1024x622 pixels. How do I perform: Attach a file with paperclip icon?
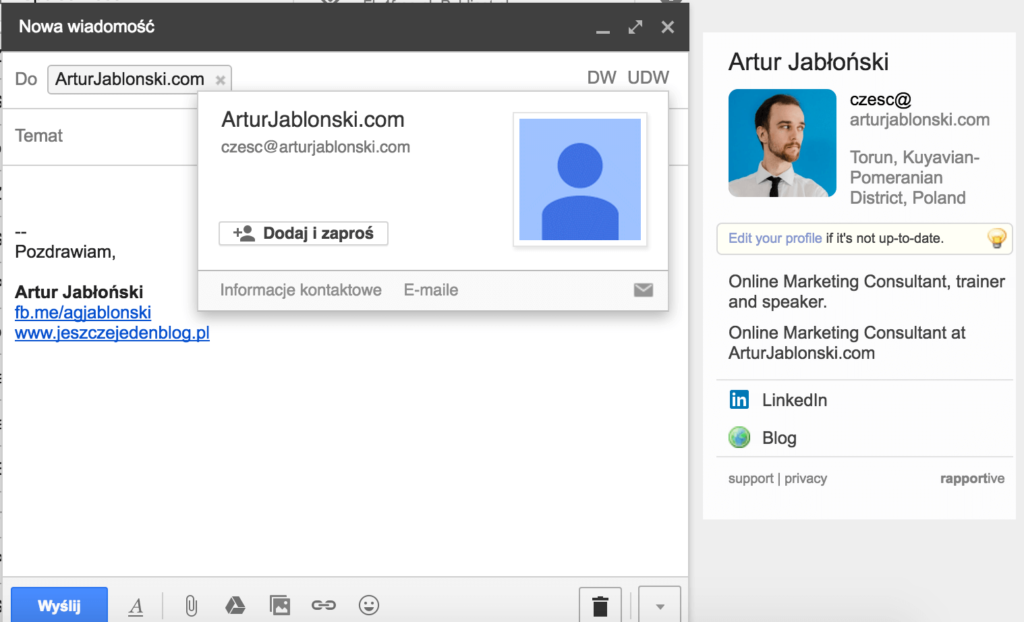tap(191, 606)
